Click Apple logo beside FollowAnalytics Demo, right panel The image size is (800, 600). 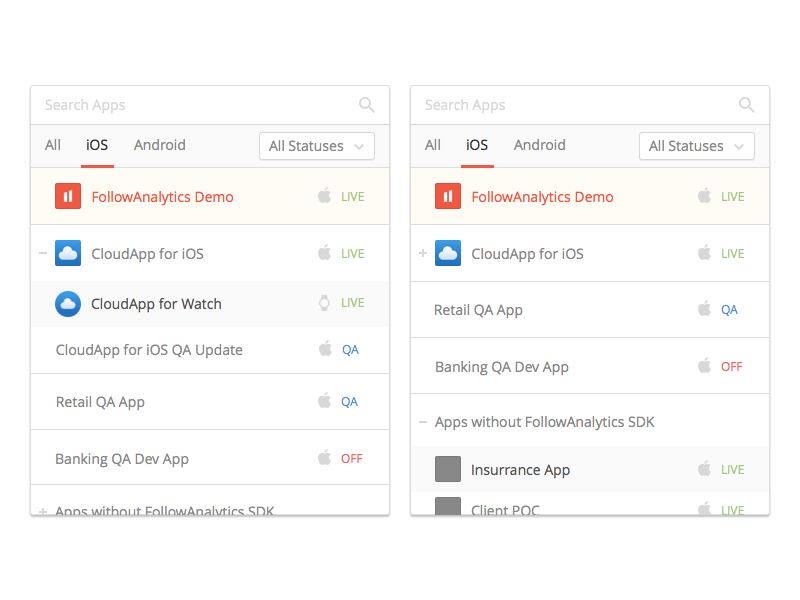pyautogui.click(x=705, y=195)
